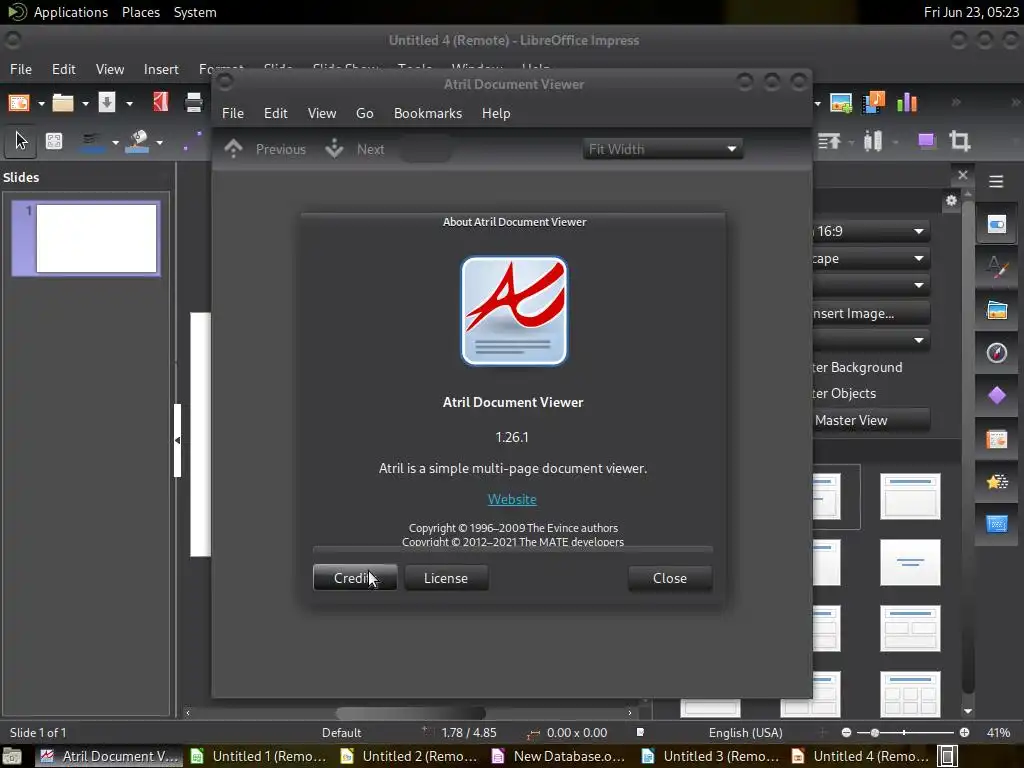The height and width of the screenshot is (768, 1024).
Task: Click the Save icon in Impress toolbar
Action: 106,103
